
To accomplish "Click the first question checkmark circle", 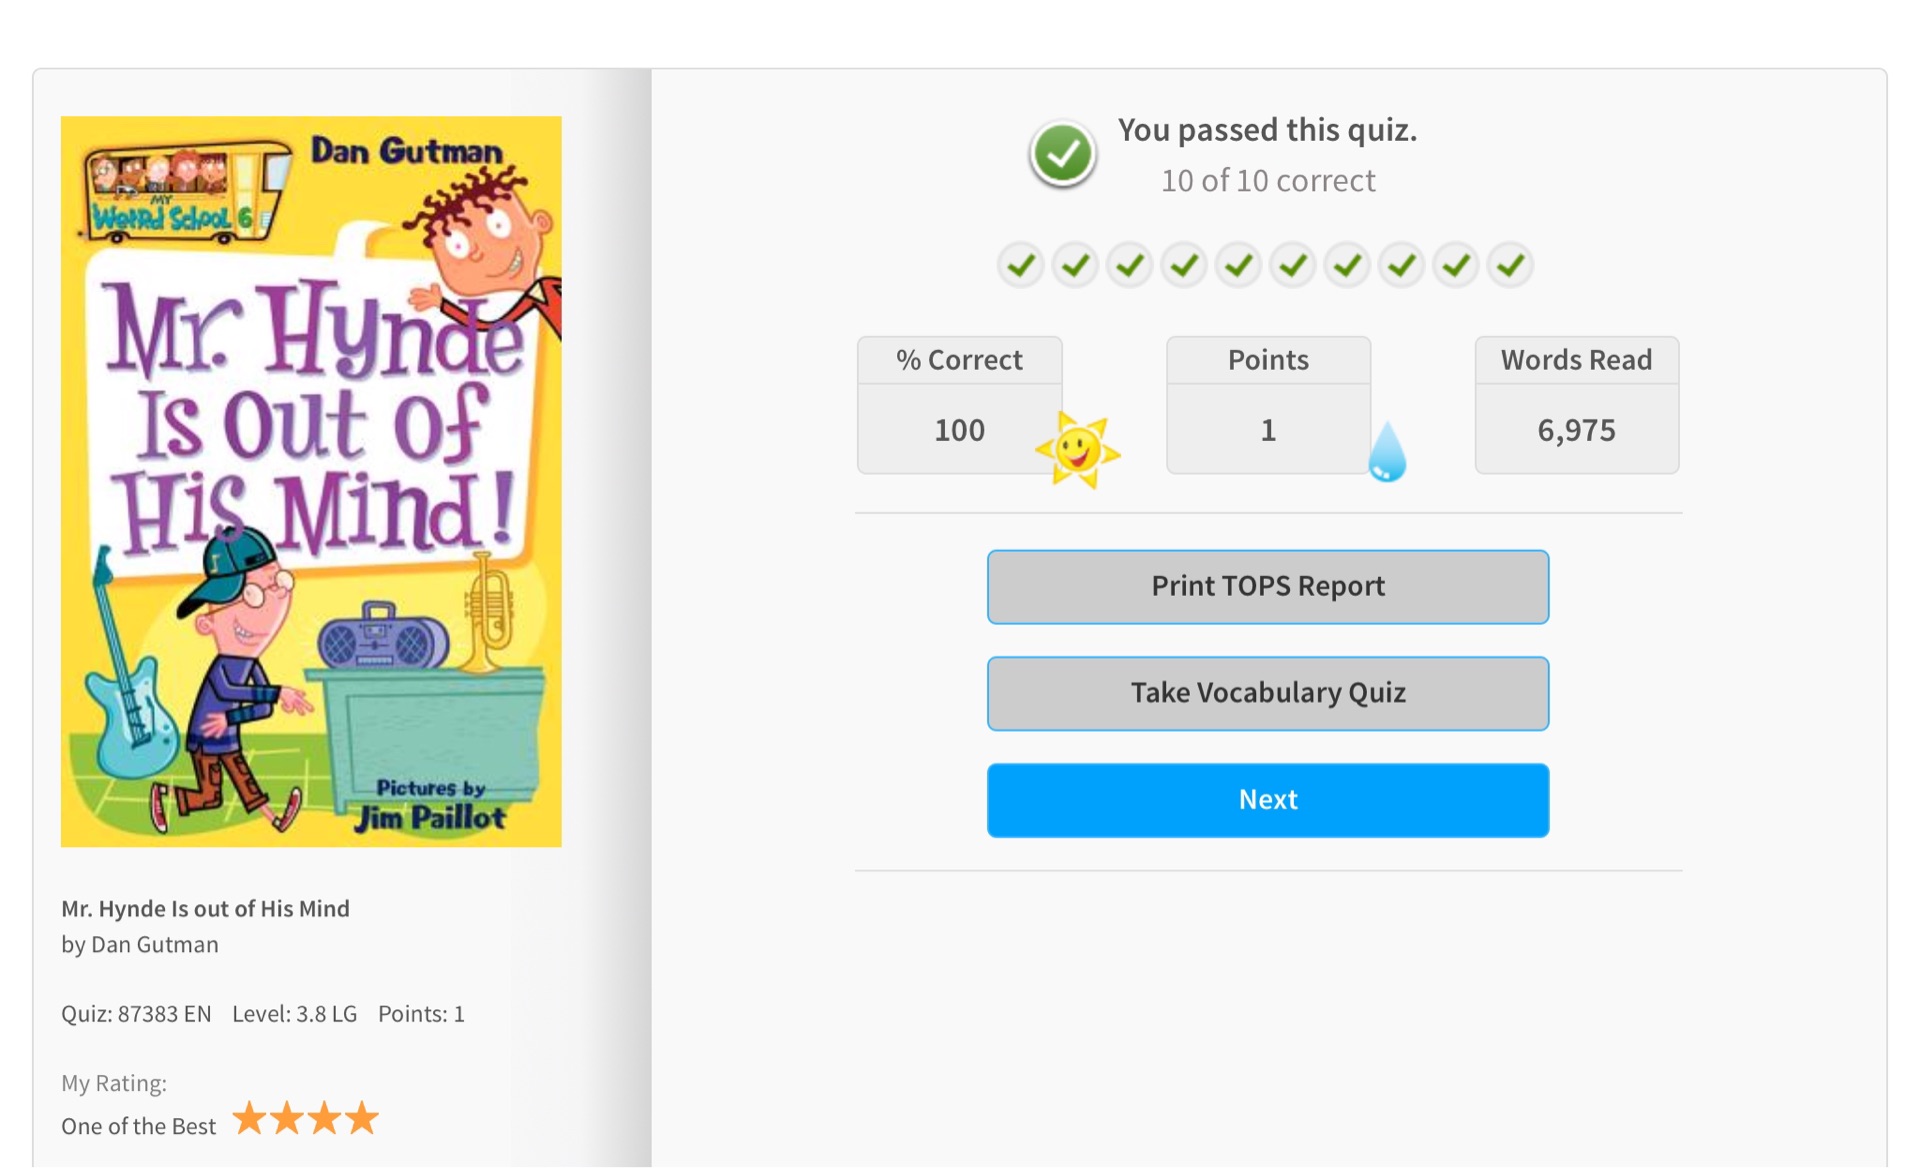I will (1020, 265).
